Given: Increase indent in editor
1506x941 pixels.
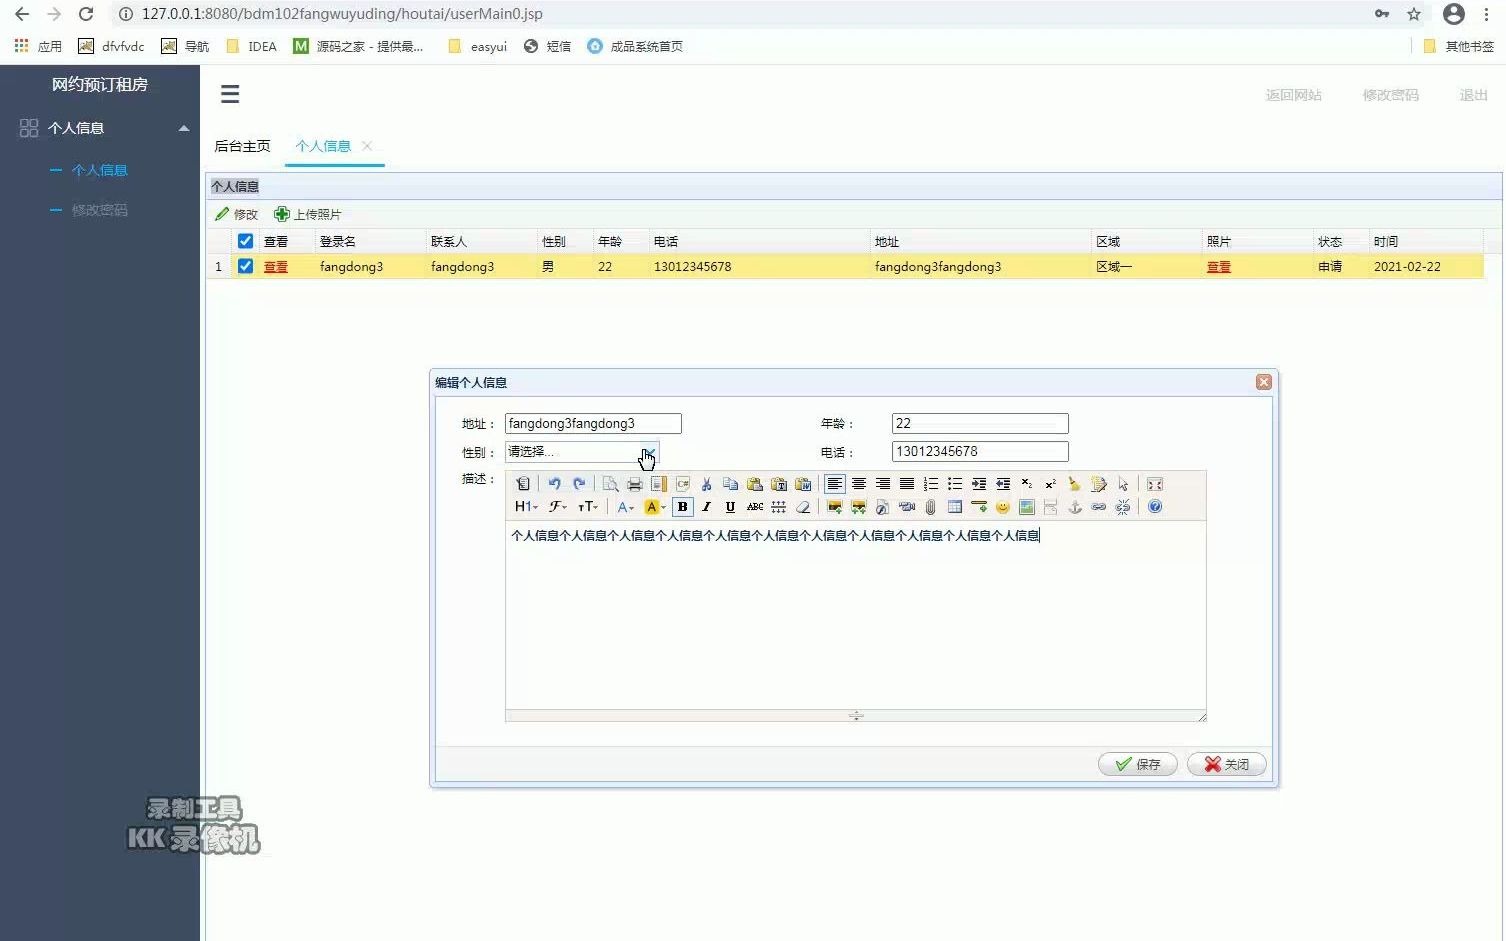Looking at the screenshot, I should [979, 484].
